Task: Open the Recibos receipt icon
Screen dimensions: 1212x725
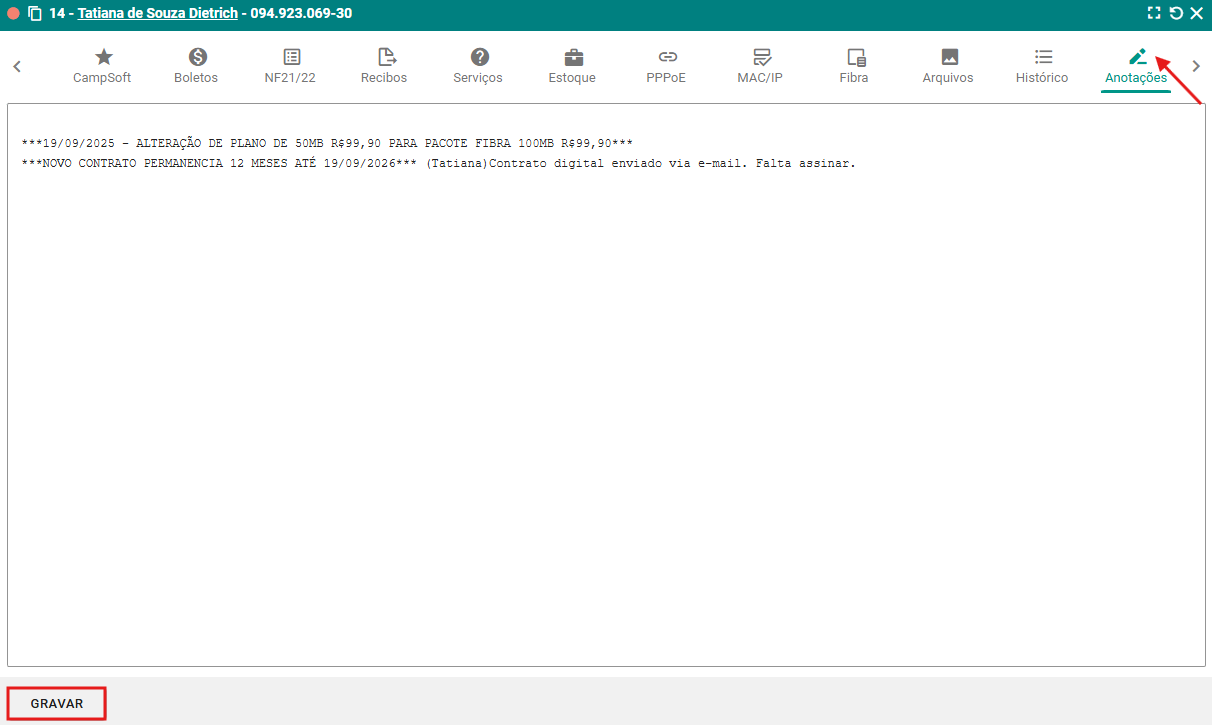Action: tap(385, 57)
